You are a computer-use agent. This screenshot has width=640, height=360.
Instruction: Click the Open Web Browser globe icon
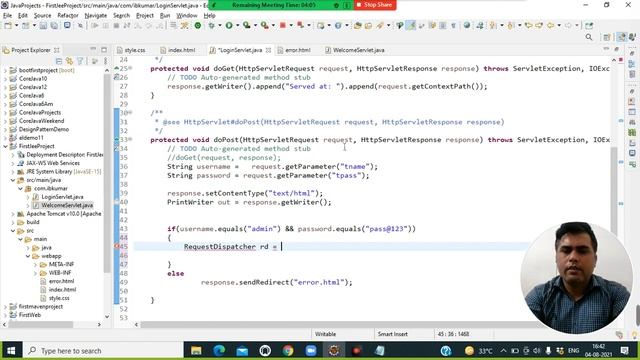(467, 25)
